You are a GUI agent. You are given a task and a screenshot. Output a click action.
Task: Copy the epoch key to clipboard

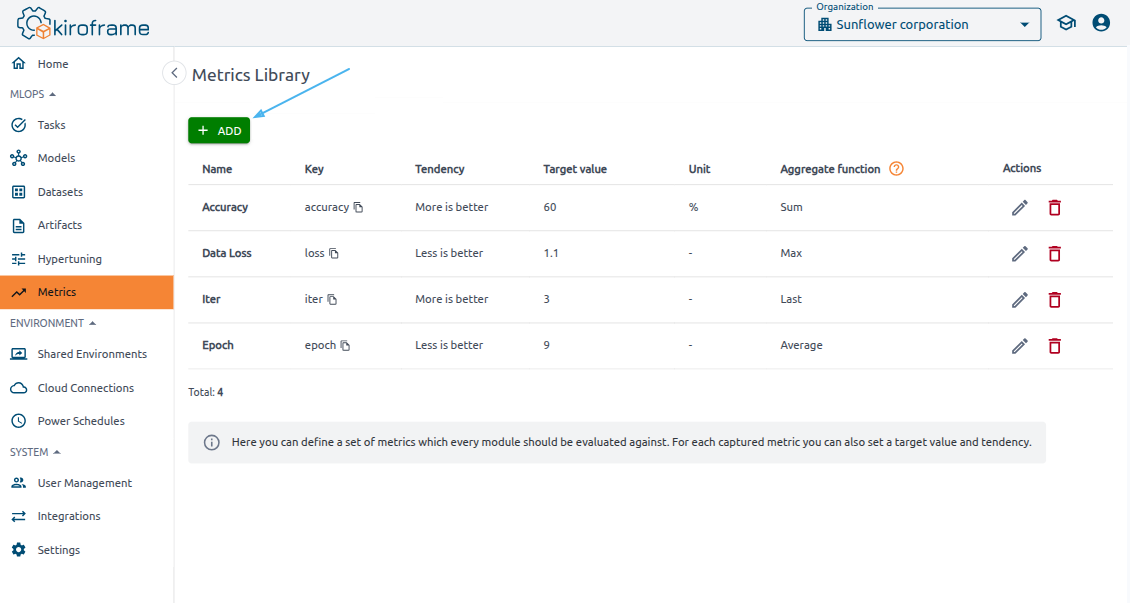345,346
